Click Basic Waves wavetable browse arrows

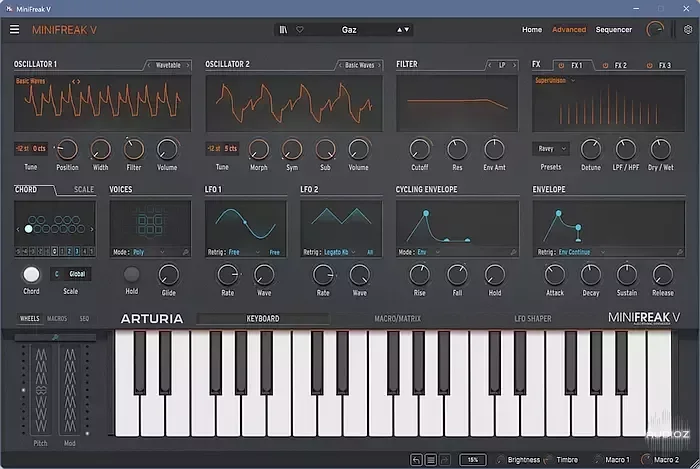point(76,81)
